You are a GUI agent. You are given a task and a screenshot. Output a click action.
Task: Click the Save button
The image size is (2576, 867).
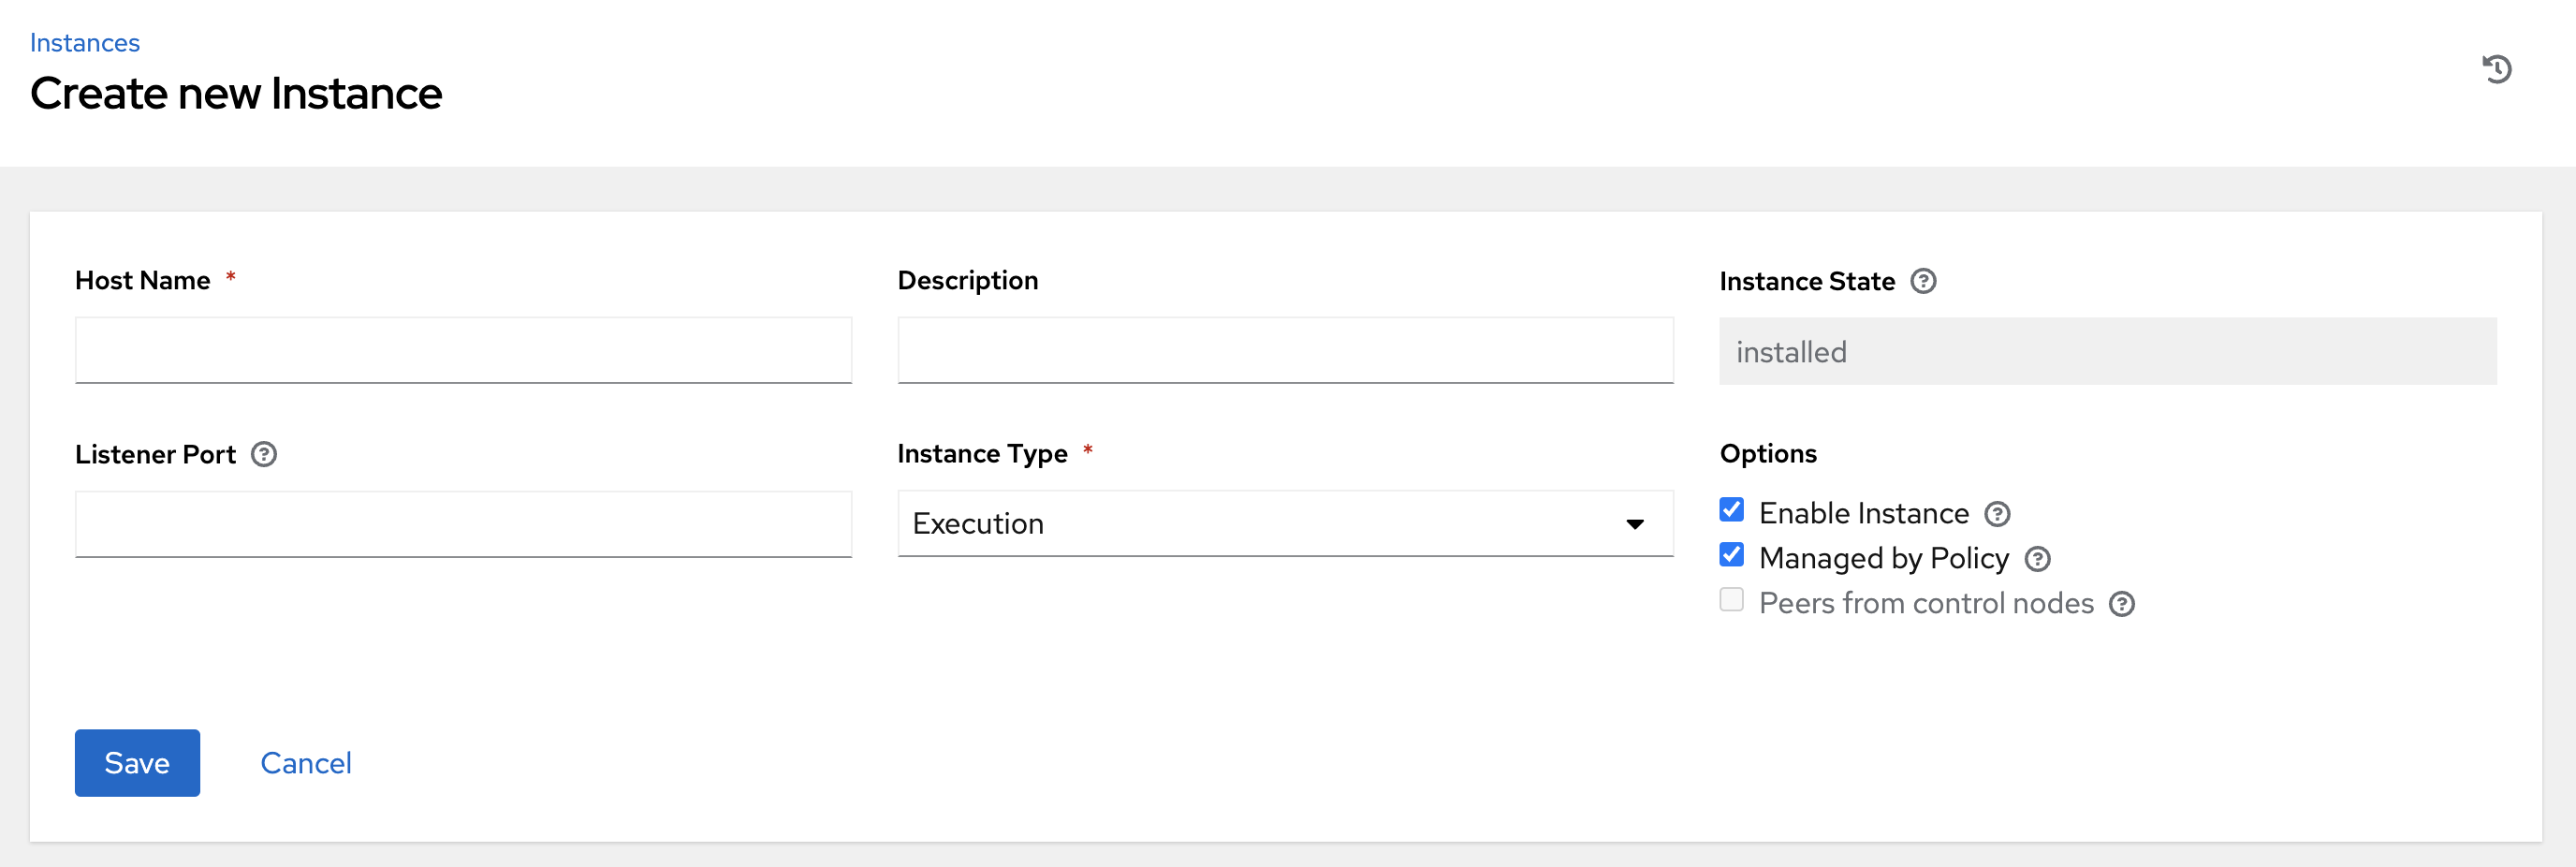coord(137,763)
